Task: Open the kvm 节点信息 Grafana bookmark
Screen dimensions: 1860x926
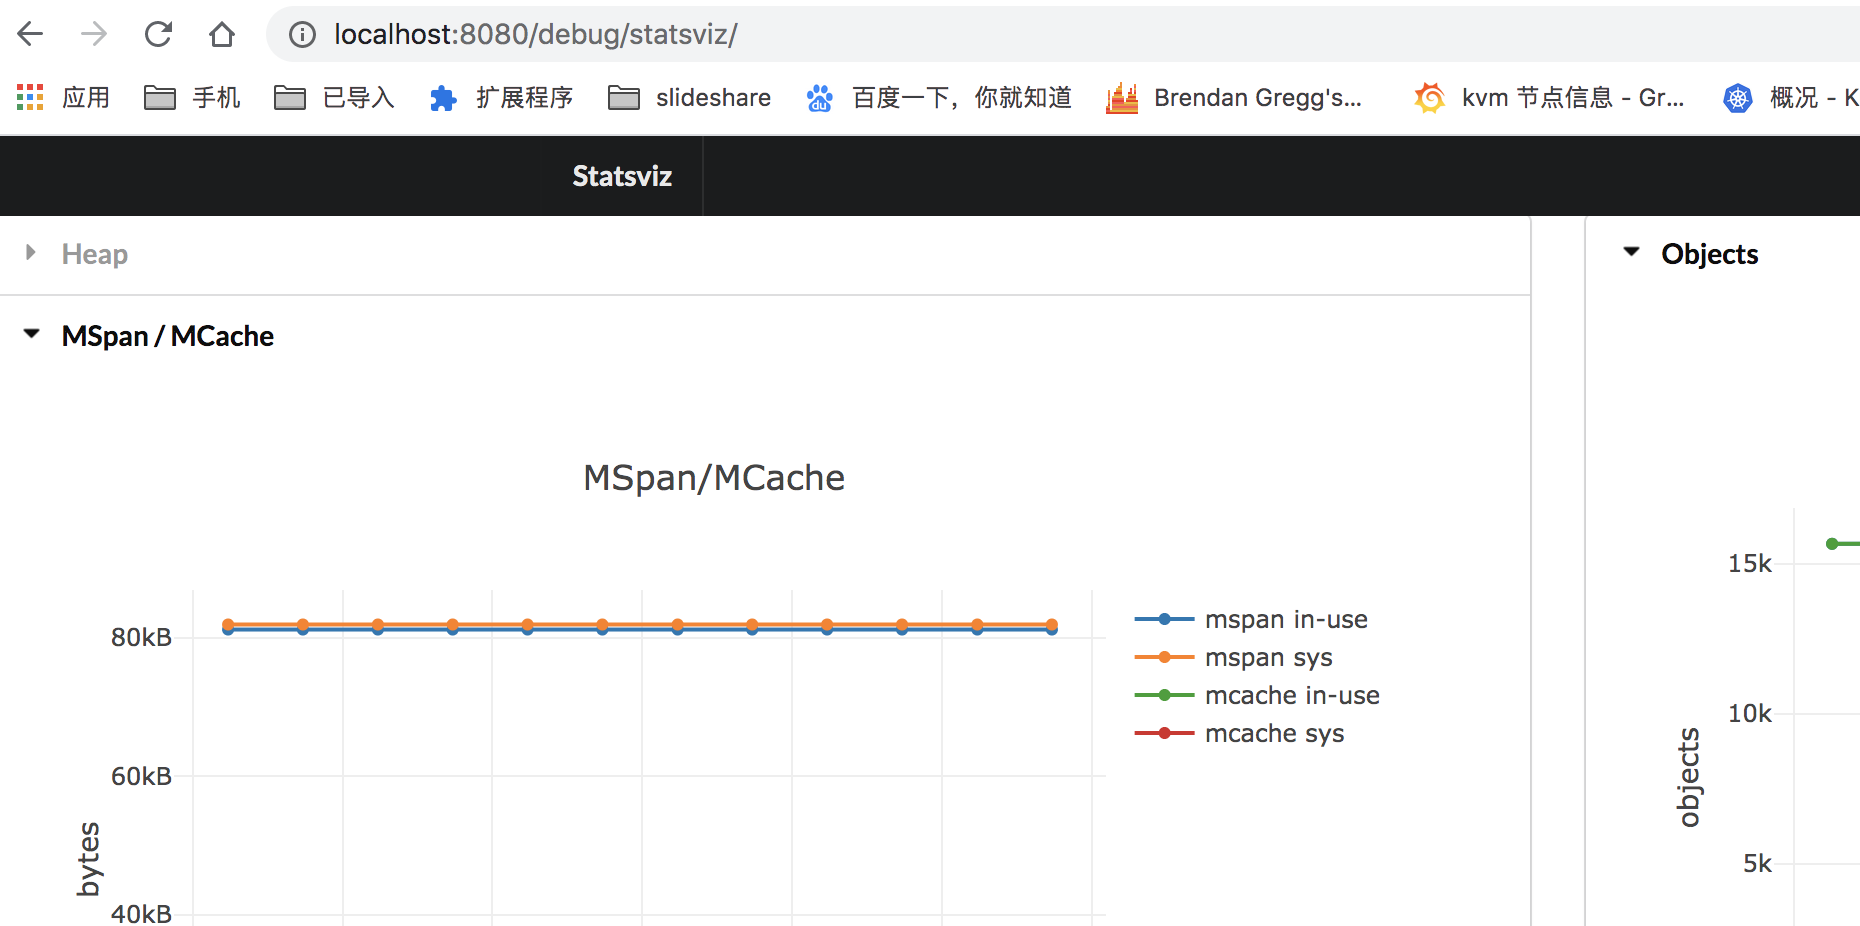Action: tap(1549, 97)
